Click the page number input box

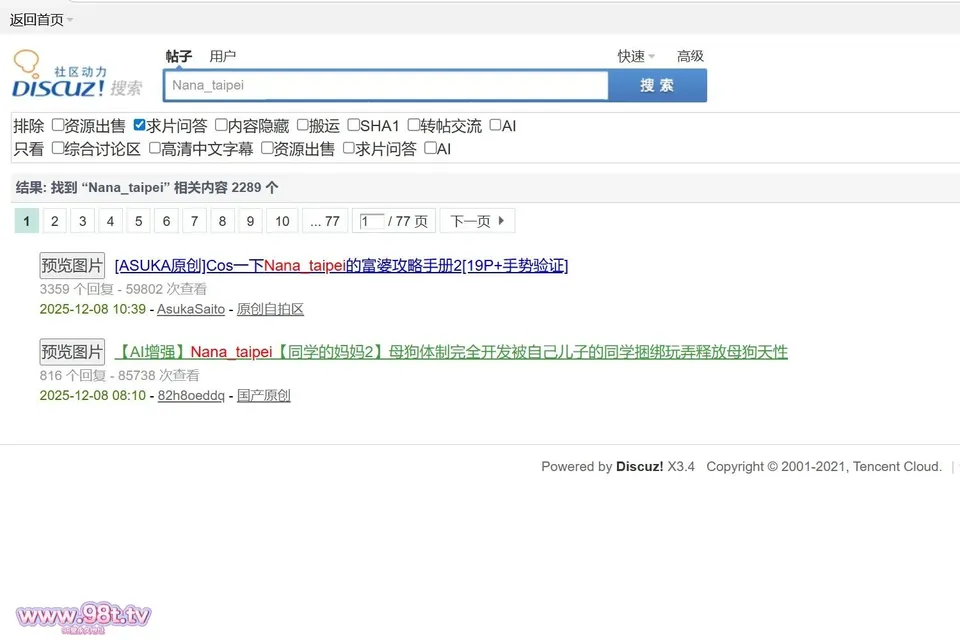[372, 221]
